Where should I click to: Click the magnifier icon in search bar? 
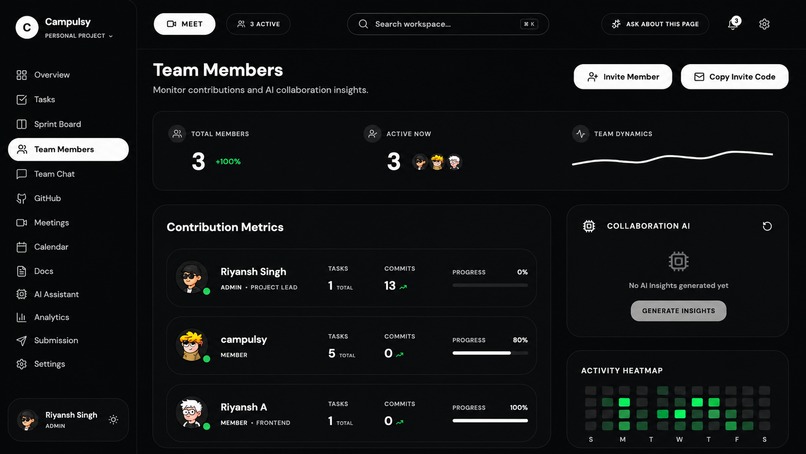tap(363, 24)
